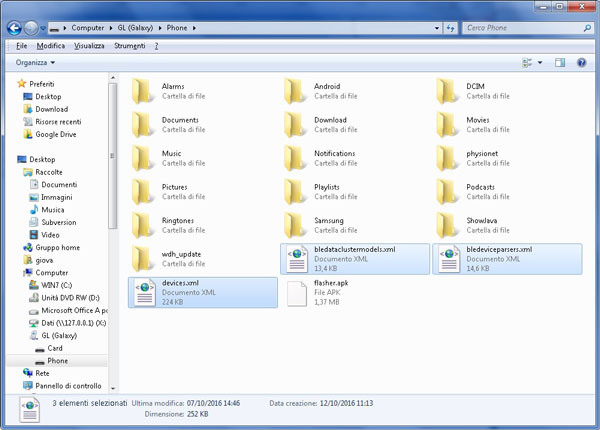Select the devices.xml file
The width and height of the screenshot is (600, 430).
180,283
